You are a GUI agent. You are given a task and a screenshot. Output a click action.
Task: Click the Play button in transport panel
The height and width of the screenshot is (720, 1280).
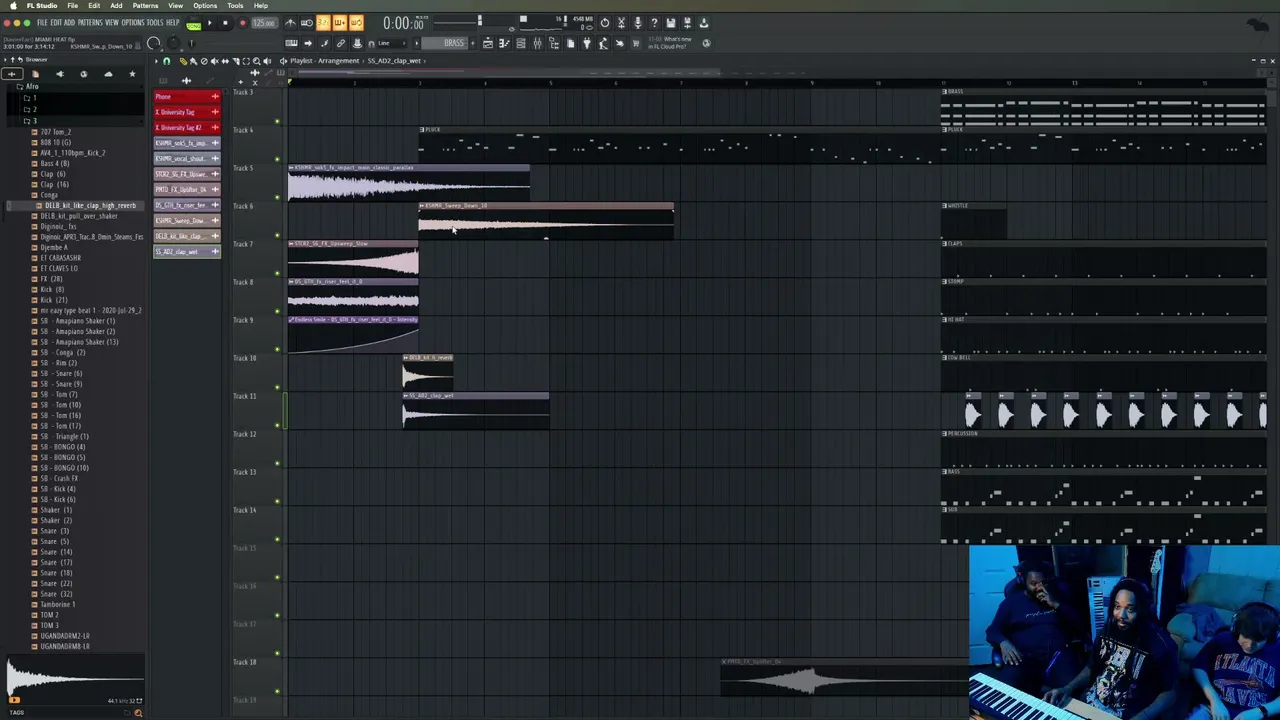coord(209,23)
